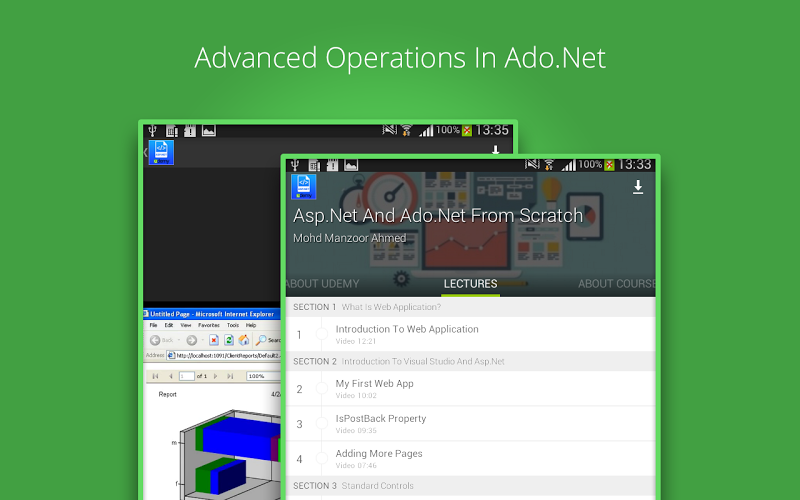Open the Tools menu in Internet Explorer
The image size is (800, 500).
click(x=233, y=325)
